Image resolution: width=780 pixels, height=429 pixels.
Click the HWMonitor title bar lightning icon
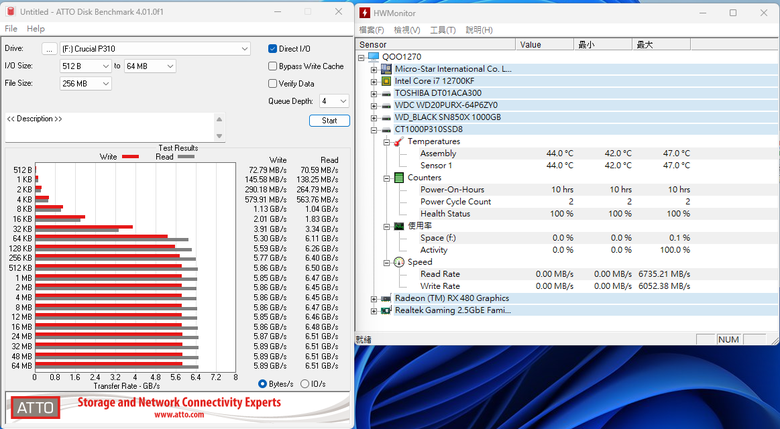point(365,13)
